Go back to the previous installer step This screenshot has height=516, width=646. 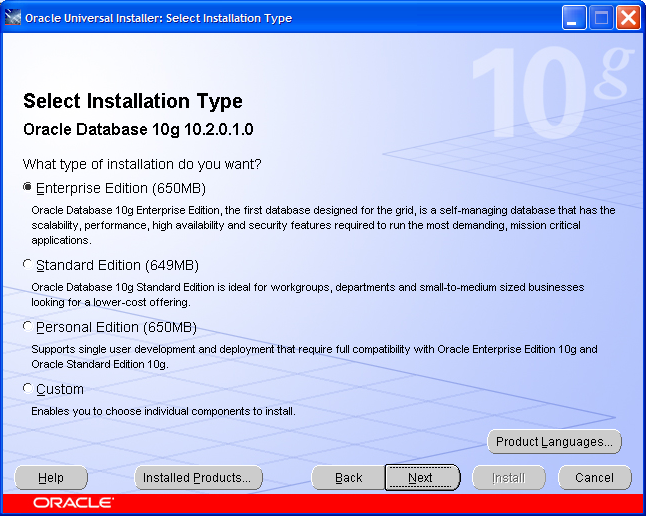point(349,478)
